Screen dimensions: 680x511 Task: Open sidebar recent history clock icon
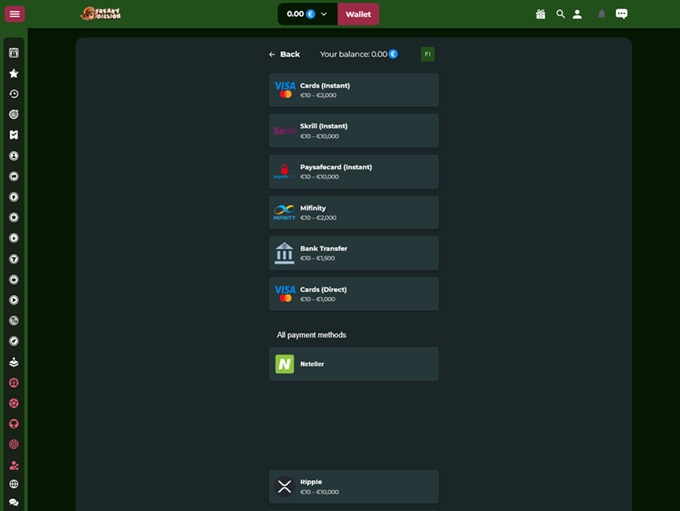(x=14, y=94)
